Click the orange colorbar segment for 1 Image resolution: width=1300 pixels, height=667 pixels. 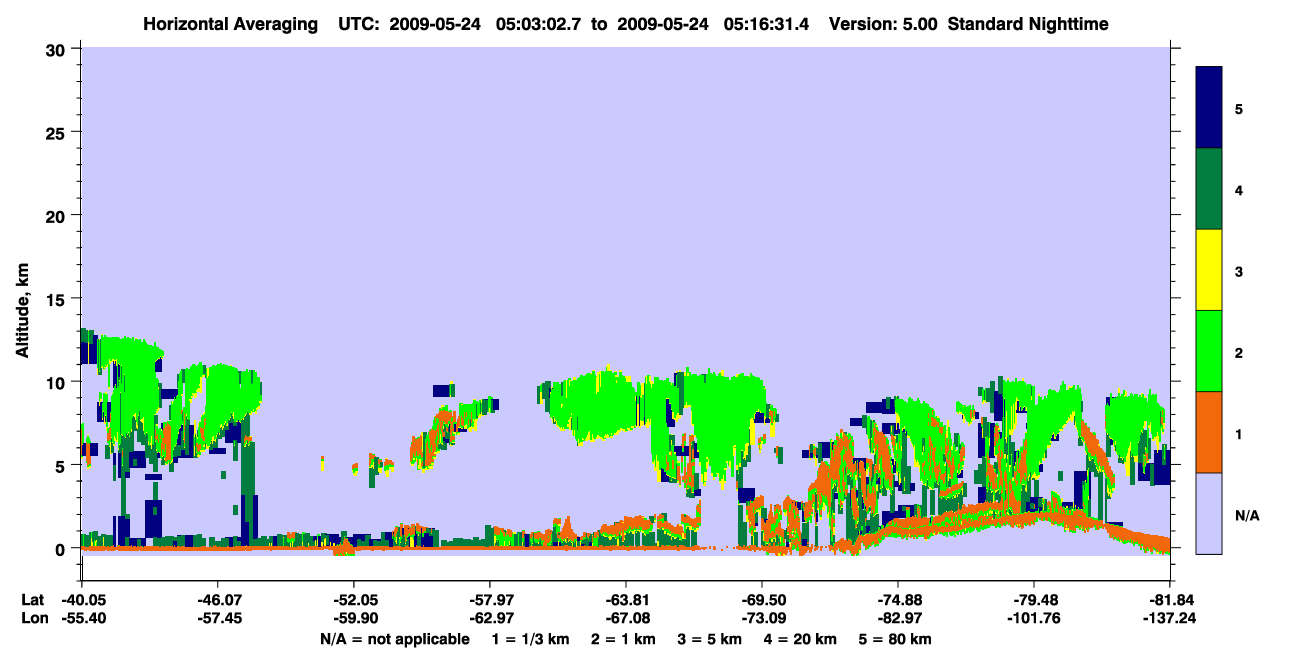[1209, 432]
